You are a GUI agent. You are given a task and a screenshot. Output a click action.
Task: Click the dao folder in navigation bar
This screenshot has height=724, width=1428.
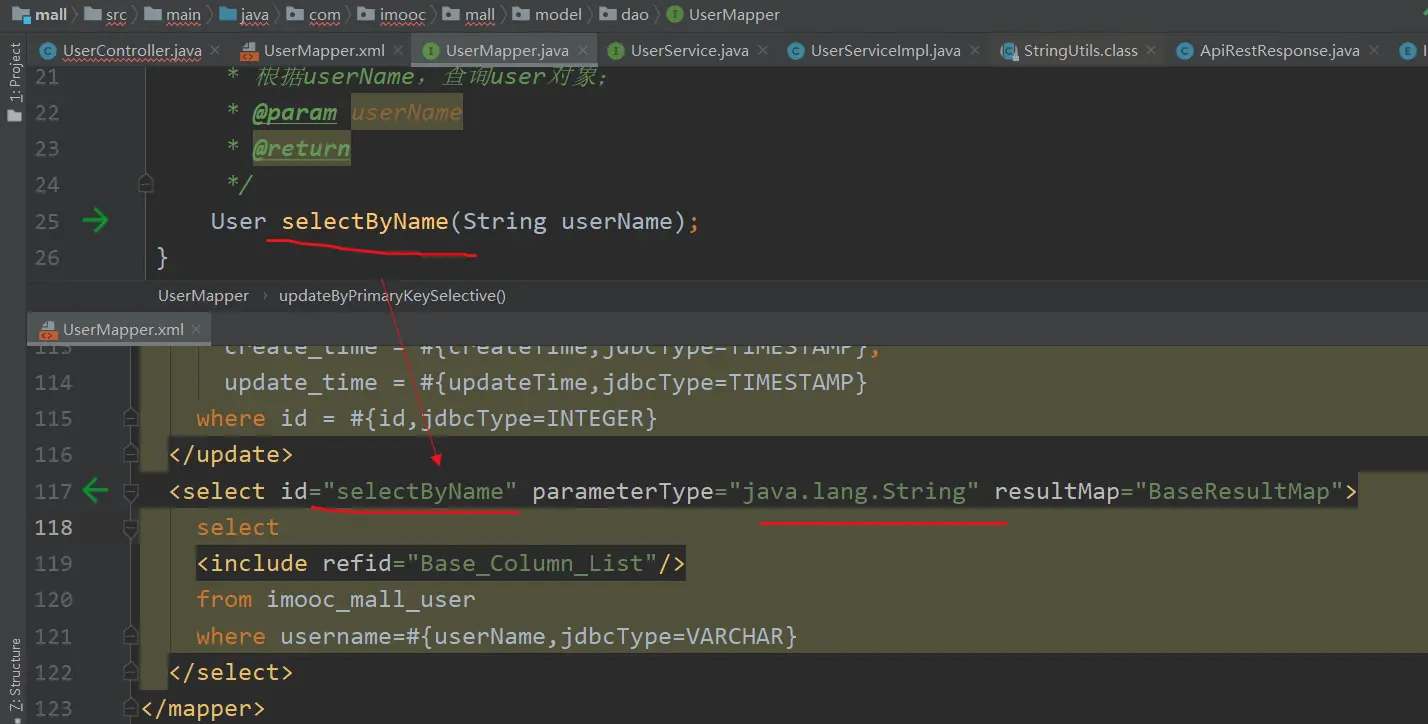coord(634,14)
